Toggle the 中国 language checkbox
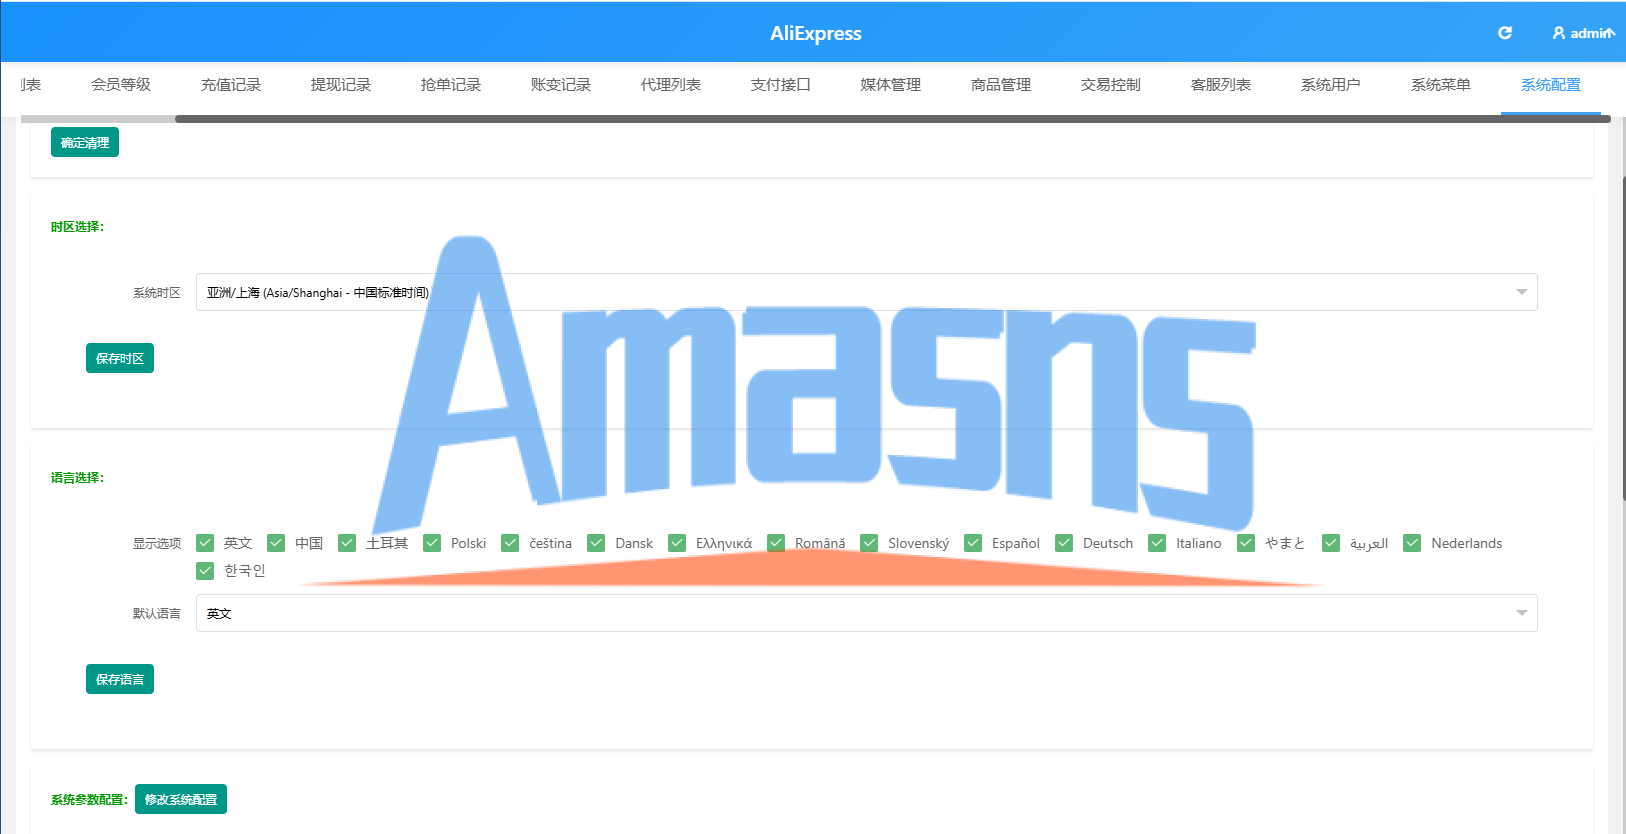This screenshot has height=834, width=1626. [276, 543]
